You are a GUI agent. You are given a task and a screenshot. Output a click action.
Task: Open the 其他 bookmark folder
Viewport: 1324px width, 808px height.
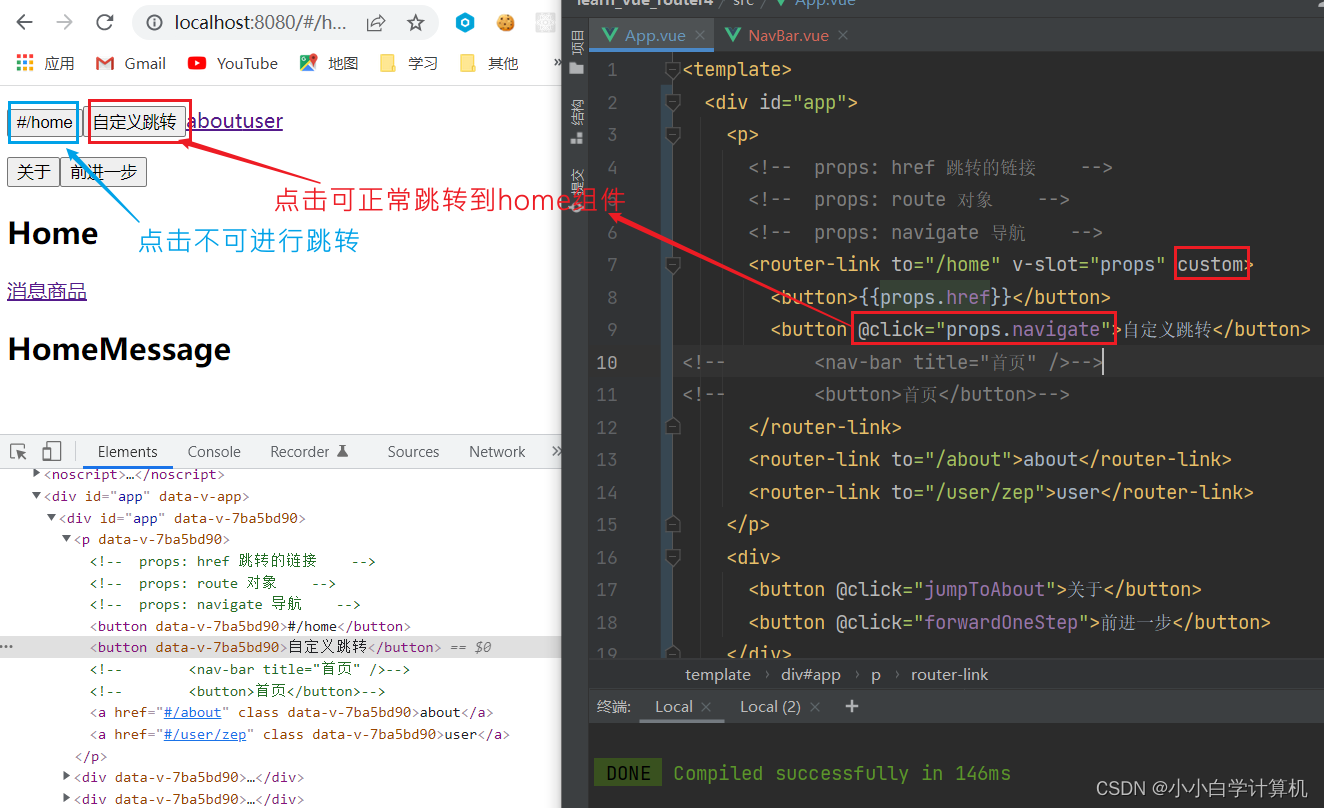click(489, 63)
